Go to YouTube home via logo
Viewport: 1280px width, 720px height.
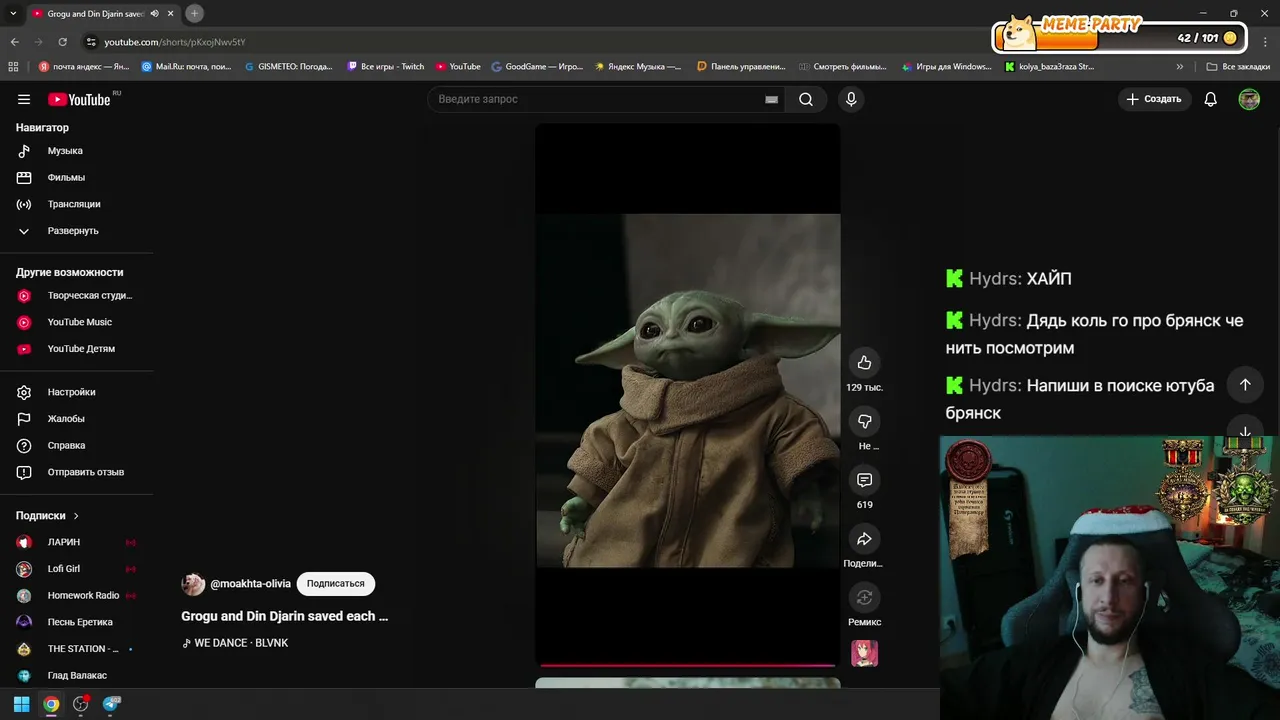click(x=79, y=99)
